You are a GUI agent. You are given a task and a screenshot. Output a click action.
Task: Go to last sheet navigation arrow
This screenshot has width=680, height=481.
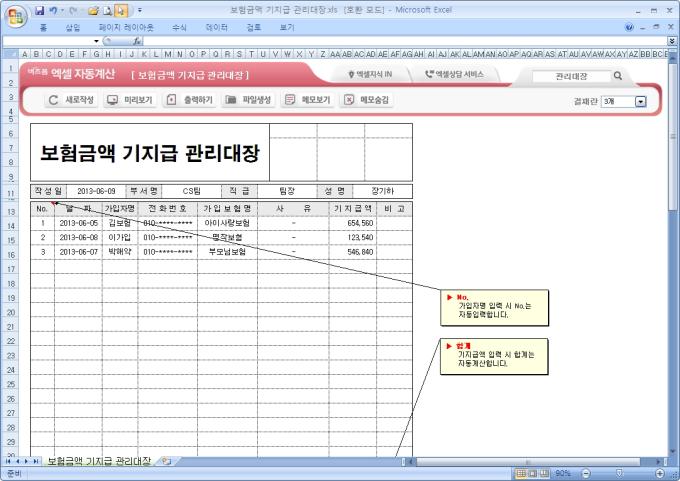point(36,461)
